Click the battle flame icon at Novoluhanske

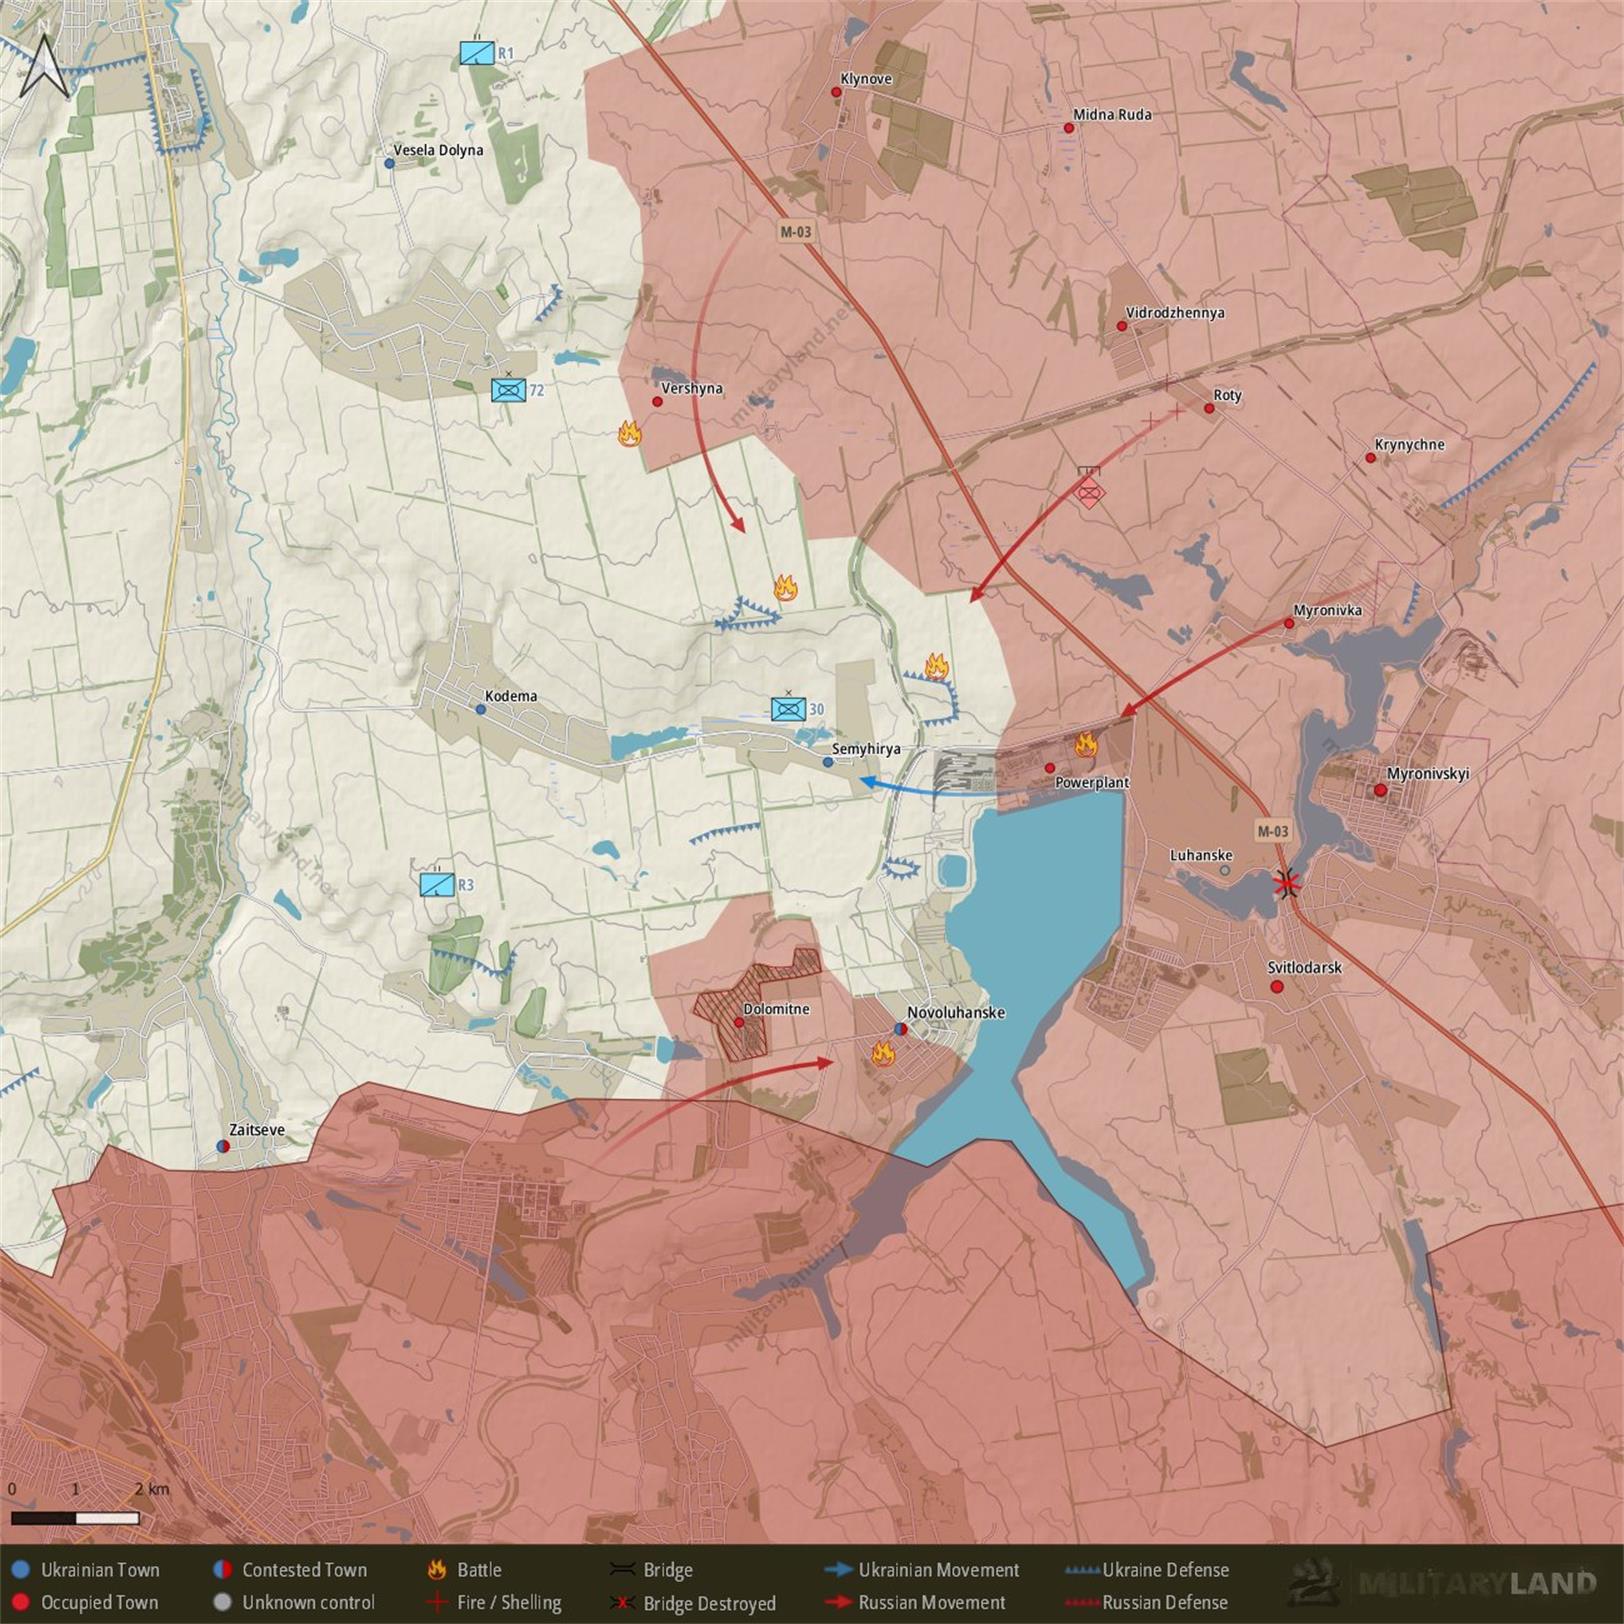click(x=882, y=1053)
